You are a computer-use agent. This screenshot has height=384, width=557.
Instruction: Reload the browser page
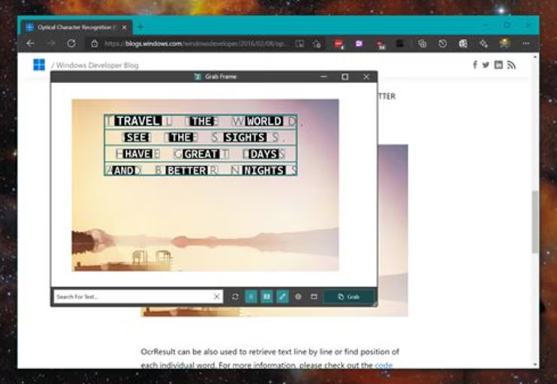pyautogui.click(x=71, y=44)
